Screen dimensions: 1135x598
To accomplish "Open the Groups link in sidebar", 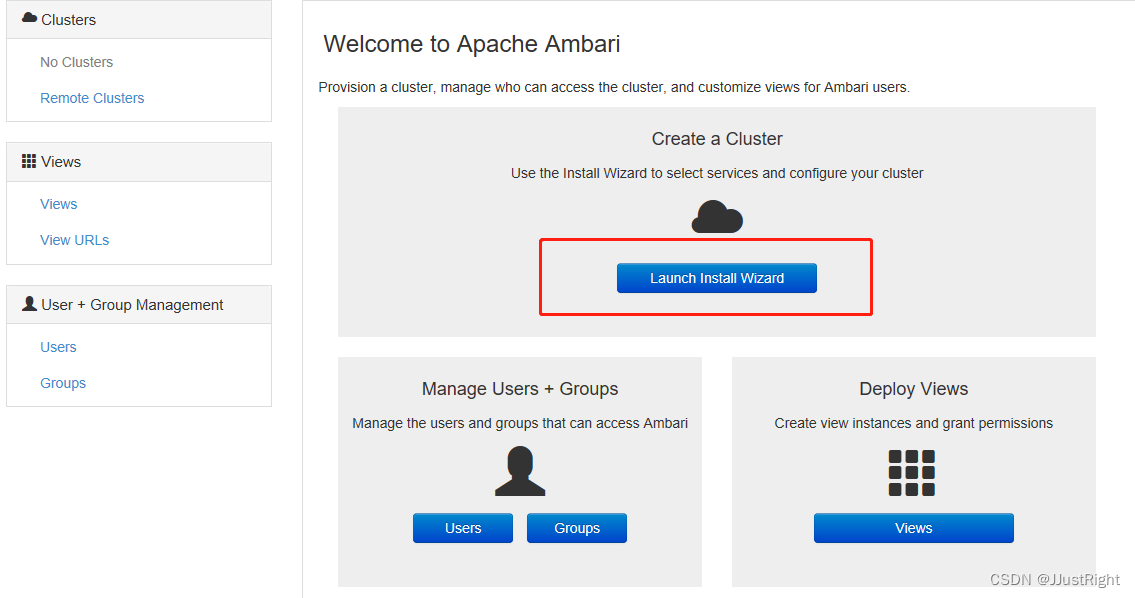I will point(63,383).
